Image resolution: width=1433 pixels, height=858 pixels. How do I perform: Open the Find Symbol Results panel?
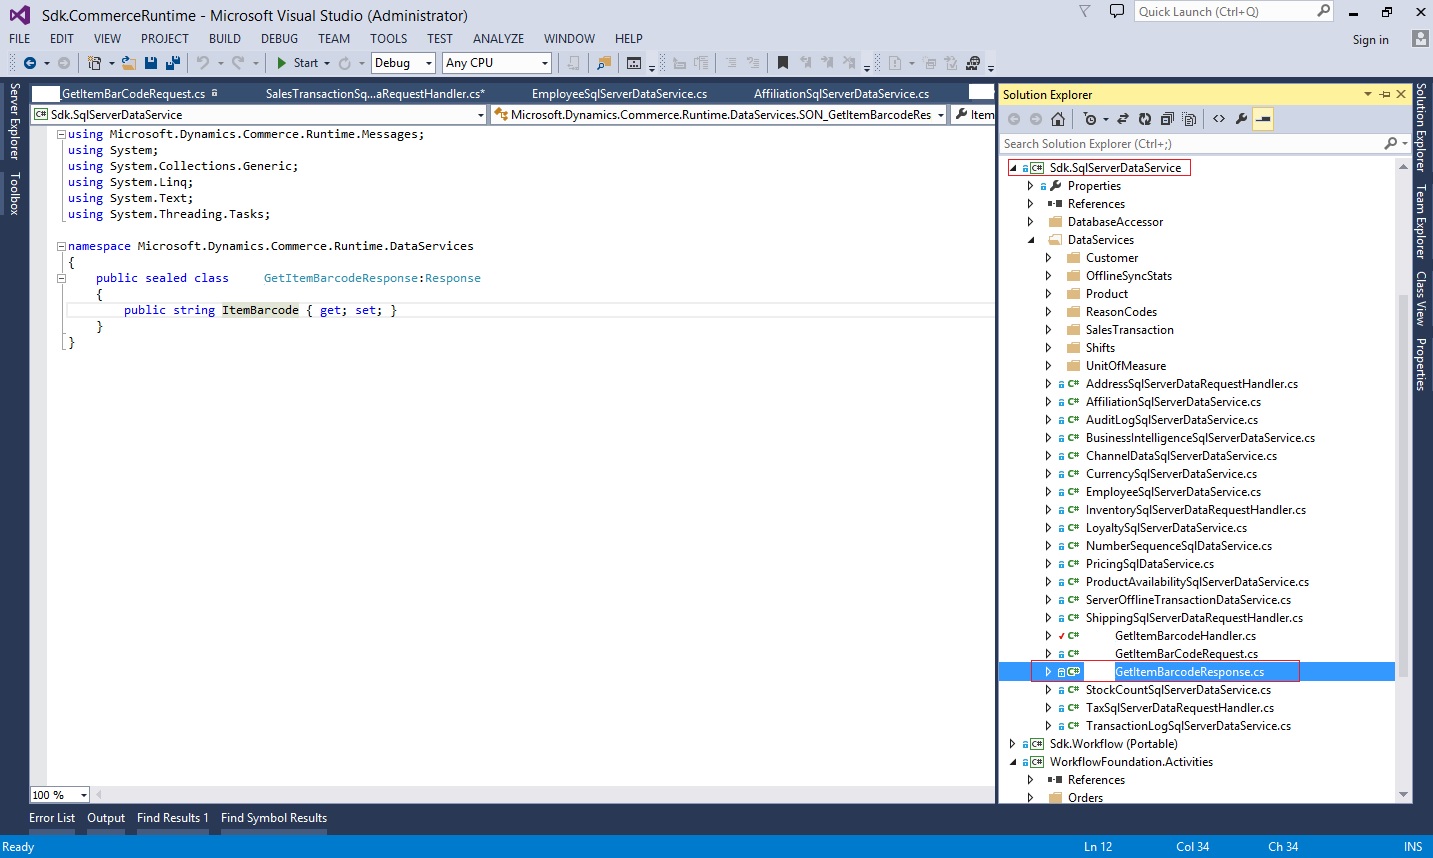point(274,818)
